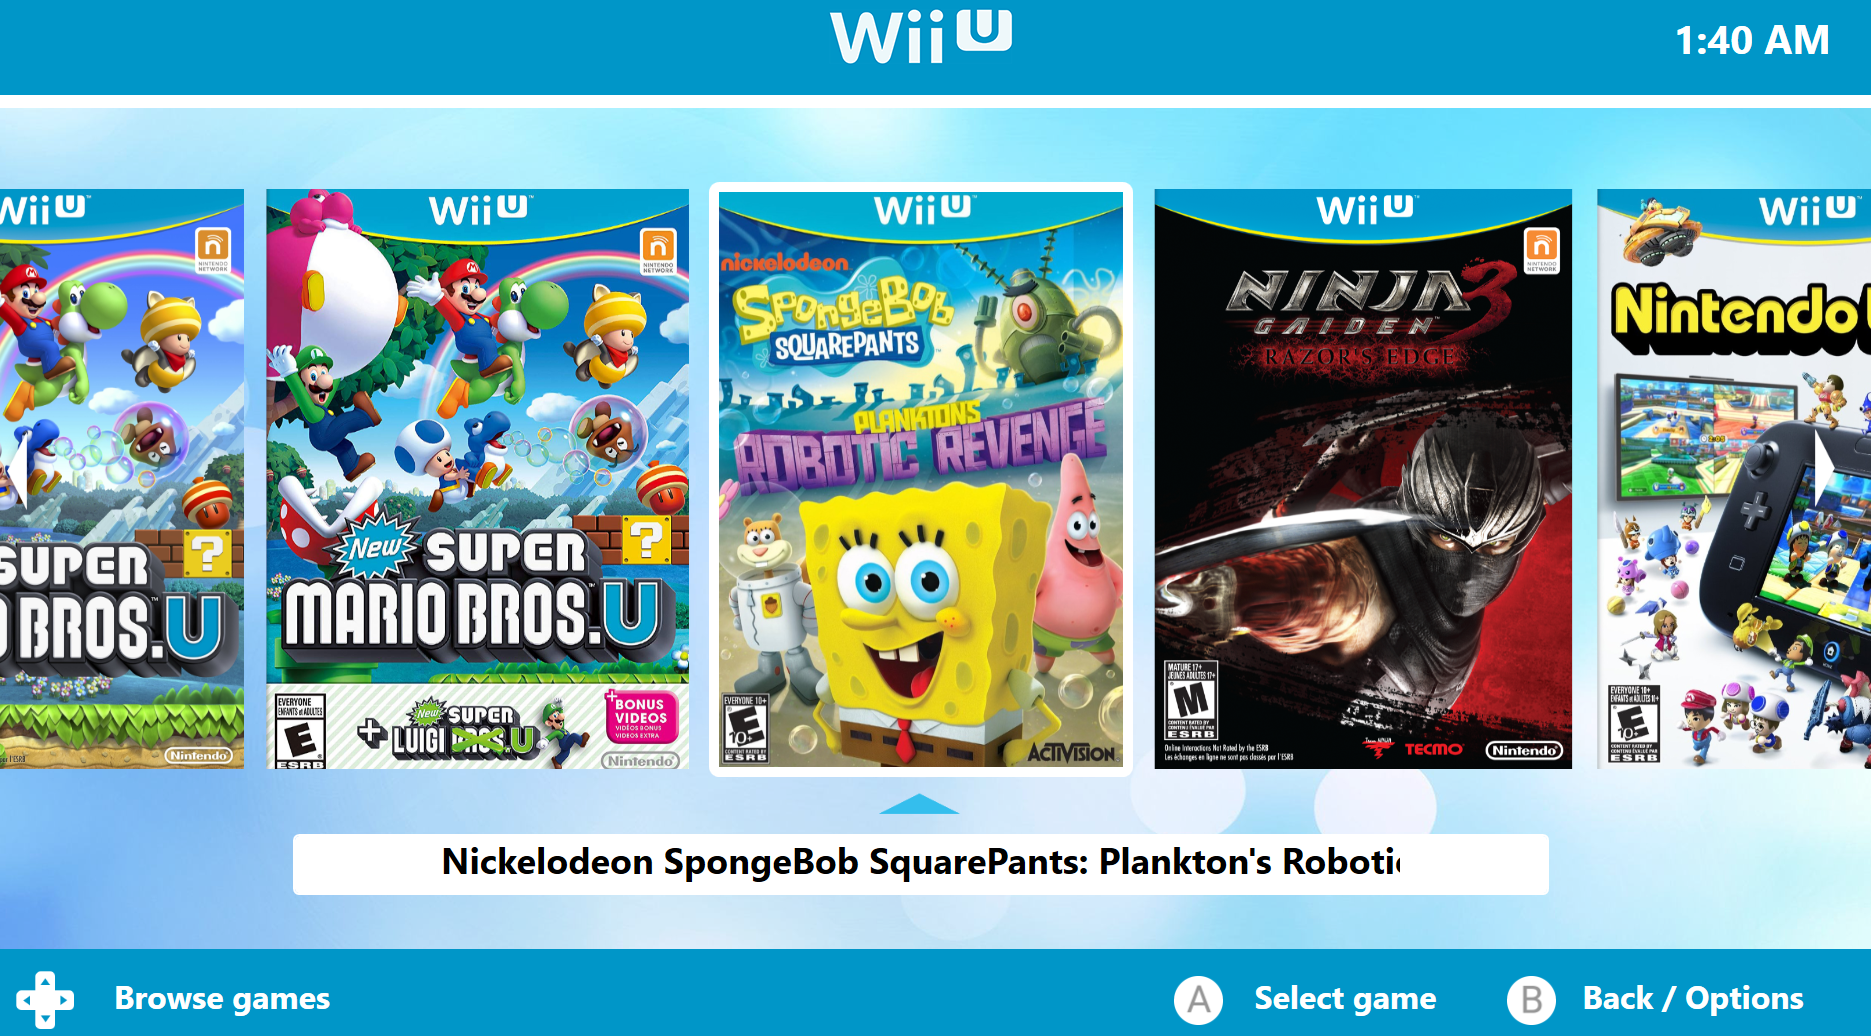Click the Browse games label
The image size is (1871, 1036).
tap(222, 998)
